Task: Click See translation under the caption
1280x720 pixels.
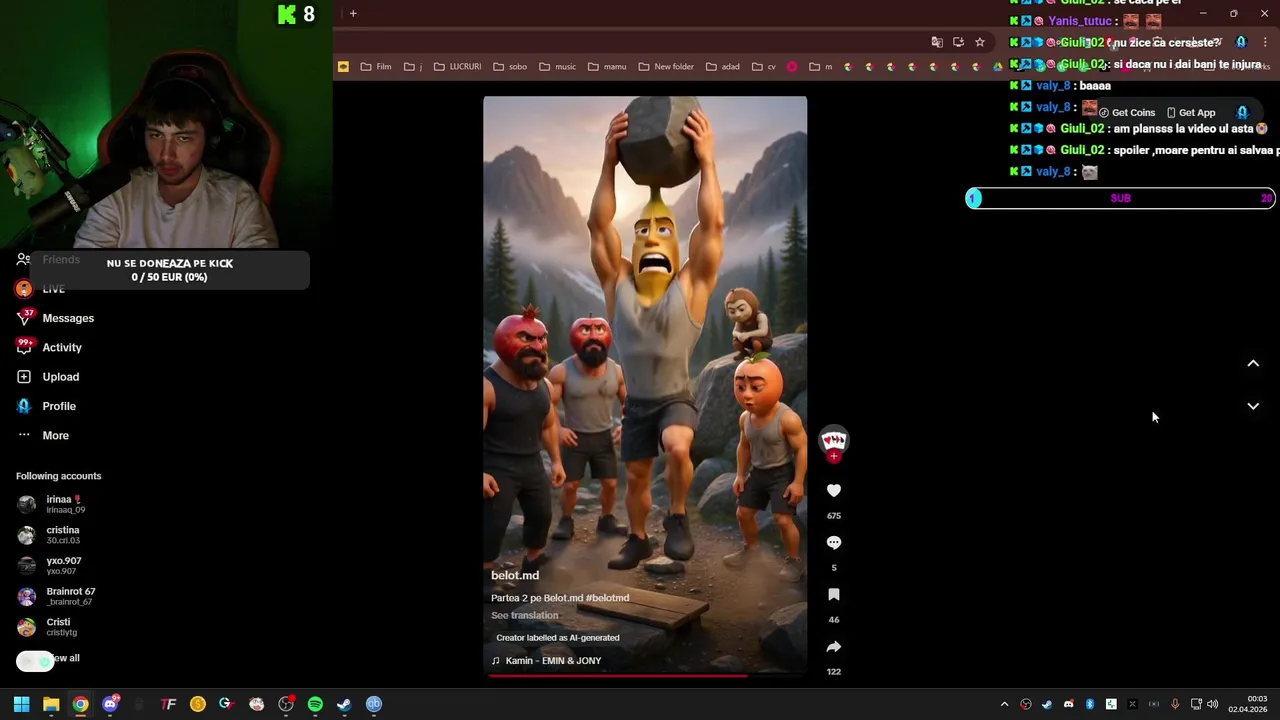Action: point(525,615)
